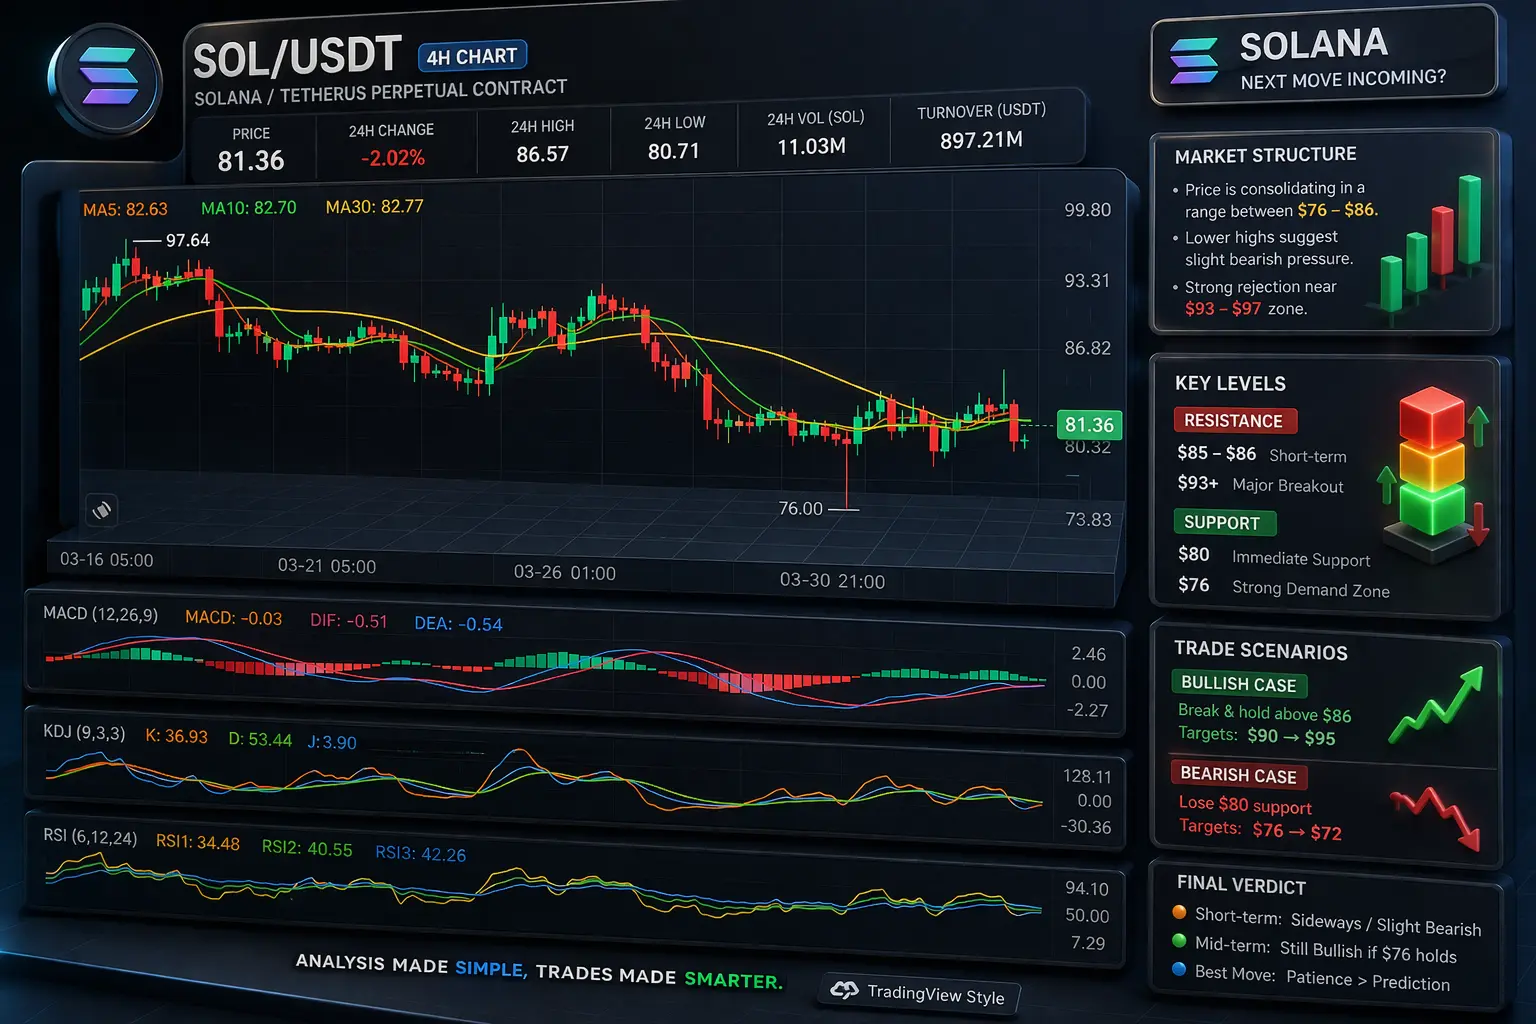The height and width of the screenshot is (1024, 1536).
Task: Click the KDJ (9,3,3) indicator title
Action: pyautogui.click(x=84, y=733)
